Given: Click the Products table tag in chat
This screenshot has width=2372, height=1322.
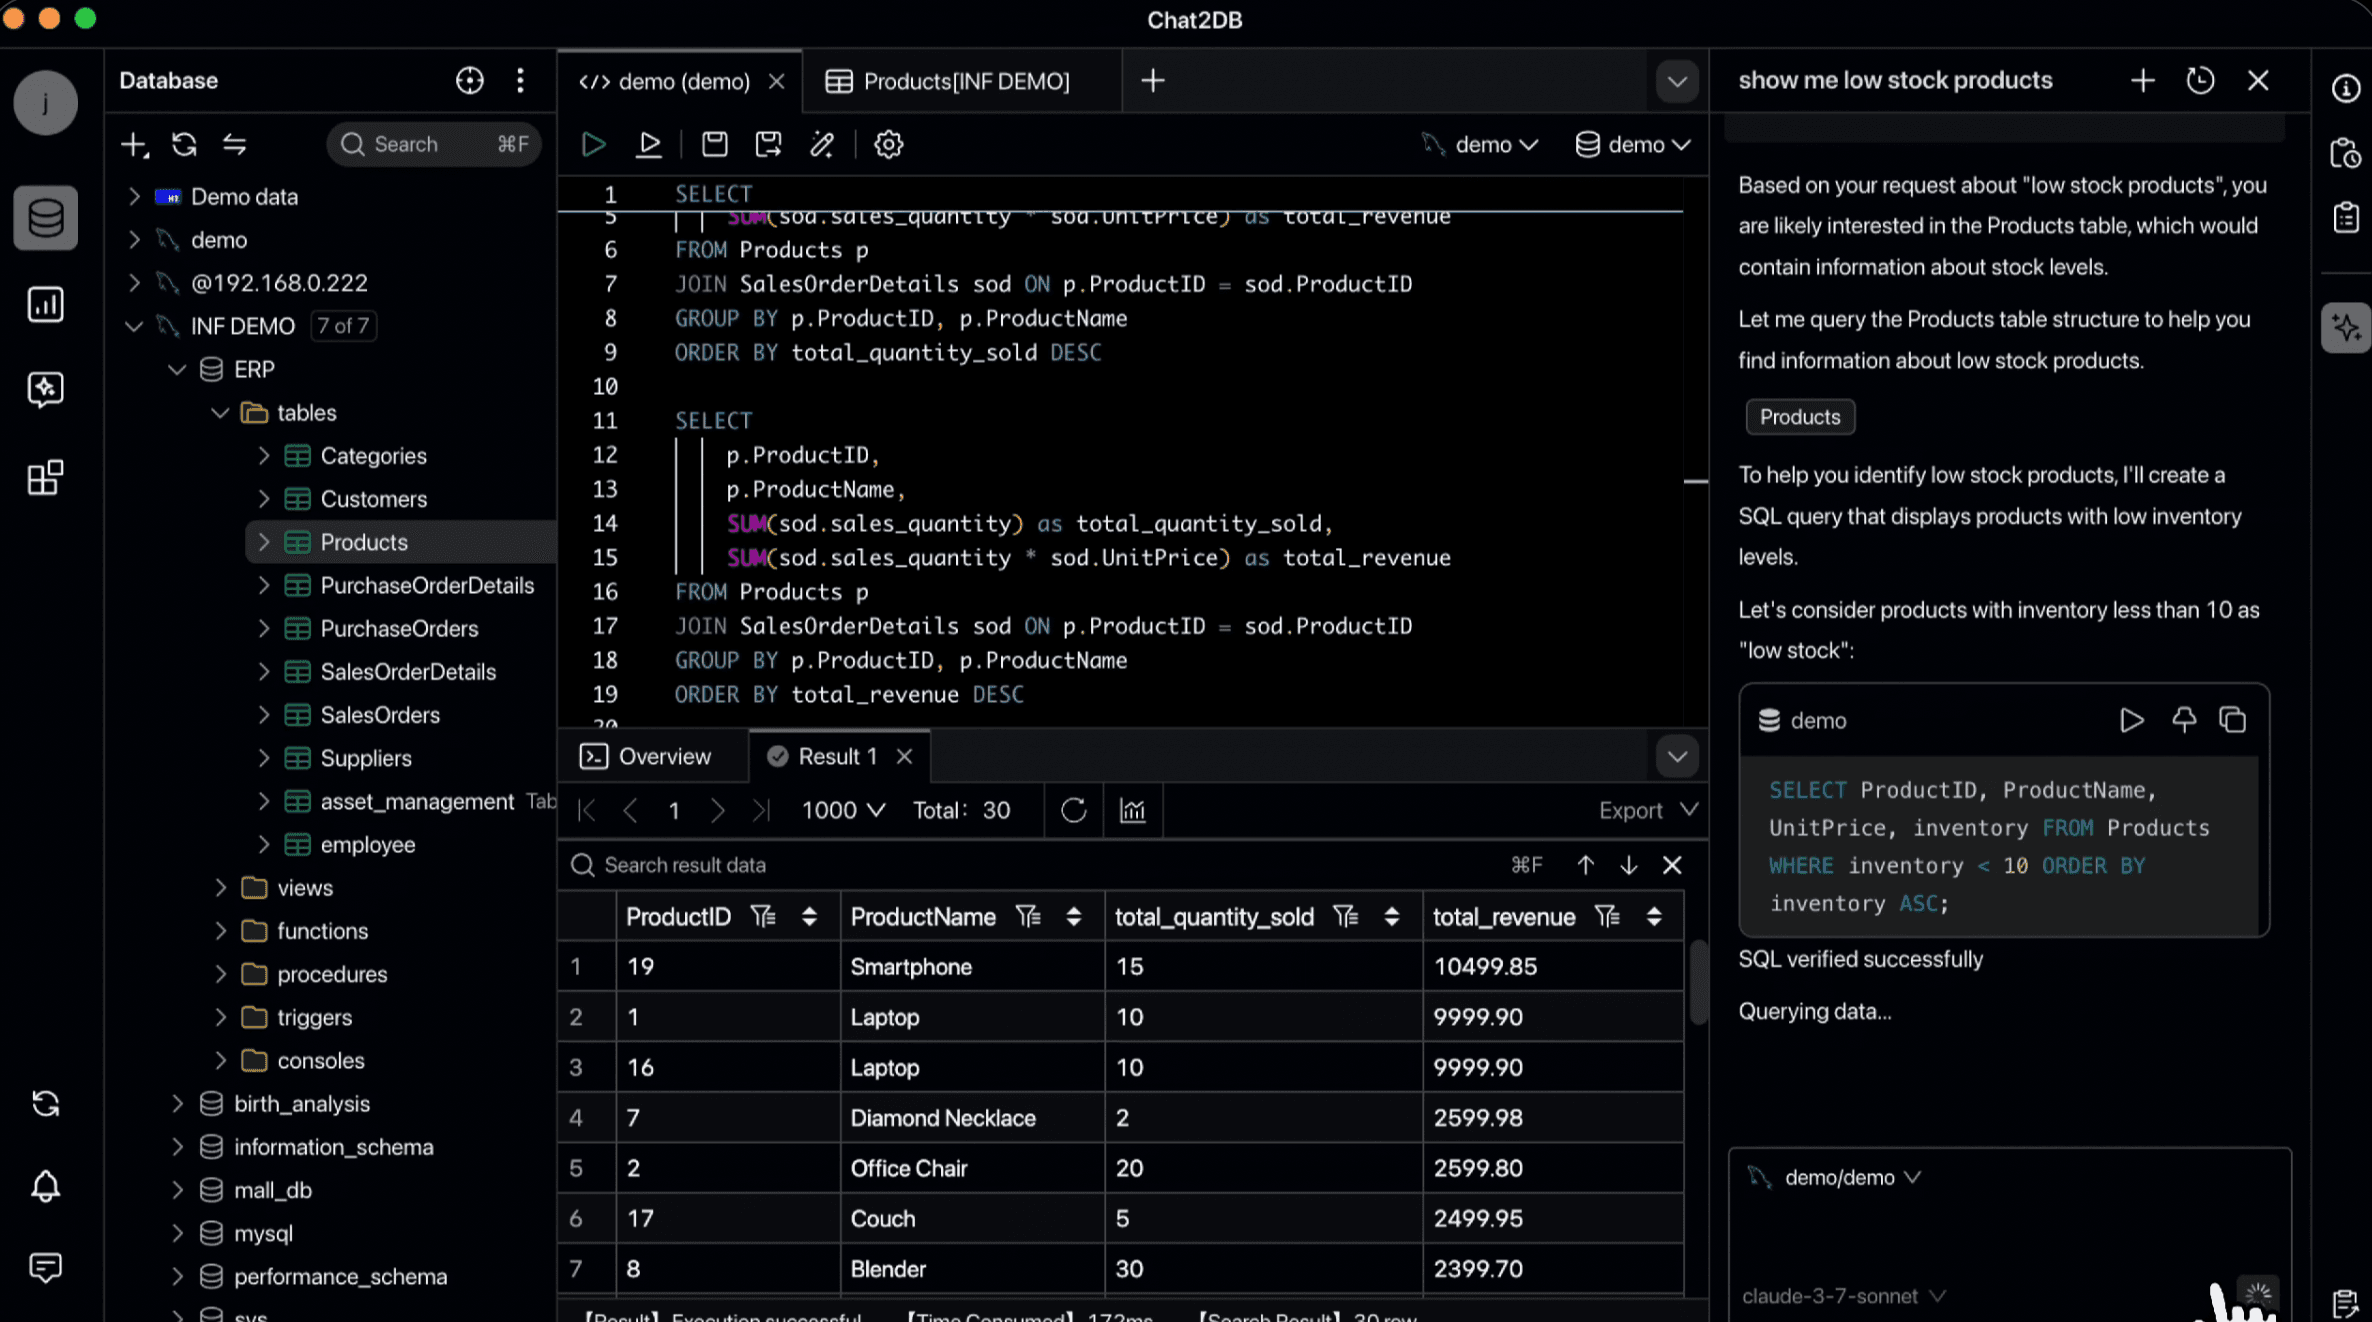Looking at the screenshot, I should click(x=1800, y=417).
